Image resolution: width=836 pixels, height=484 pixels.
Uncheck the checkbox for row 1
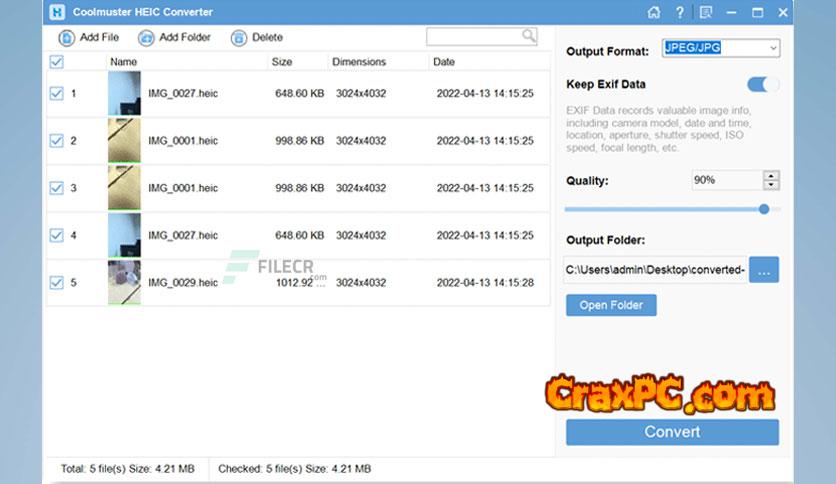pyautogui.click(x=56, y=94)
